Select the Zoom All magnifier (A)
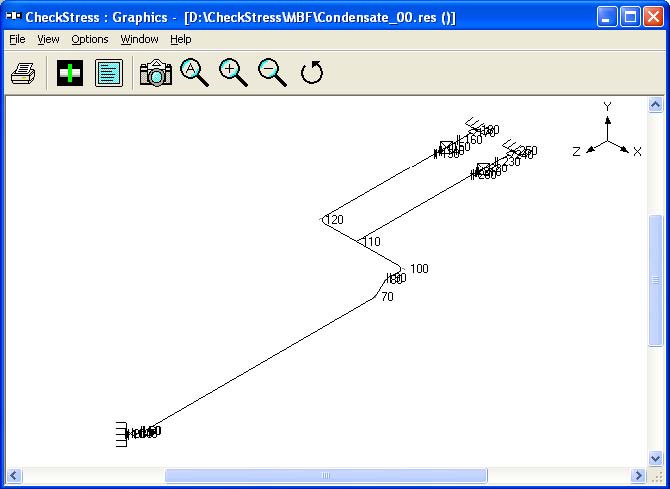670x489 pixels. 194,73
